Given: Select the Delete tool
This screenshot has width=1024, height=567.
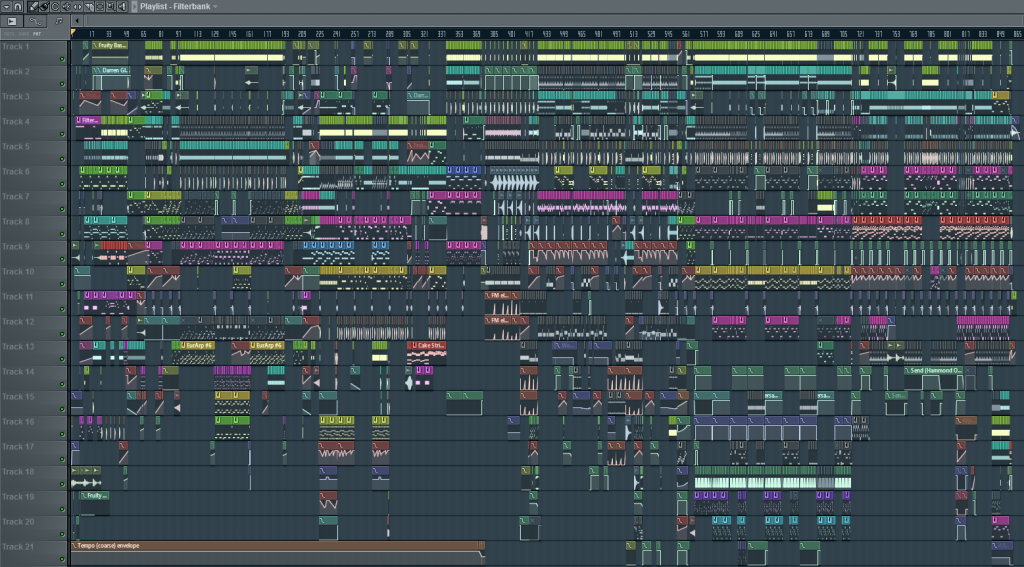Looking at the screenshot, I should tap(55, 7).
